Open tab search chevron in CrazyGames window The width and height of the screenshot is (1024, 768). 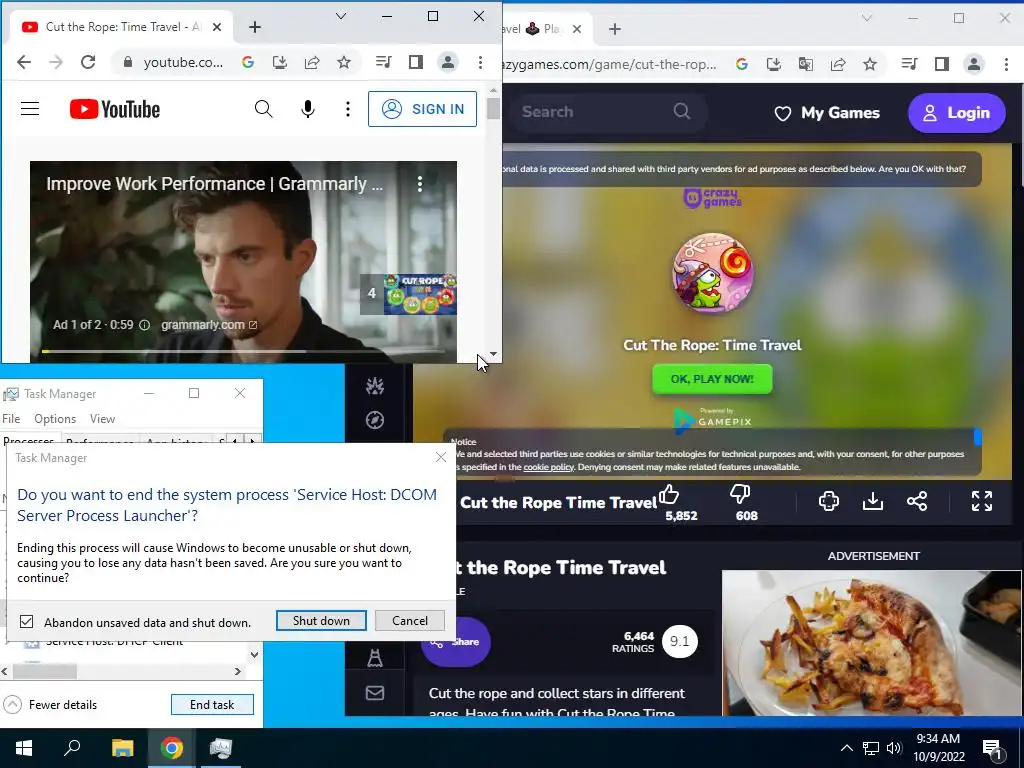coord(867,18)
